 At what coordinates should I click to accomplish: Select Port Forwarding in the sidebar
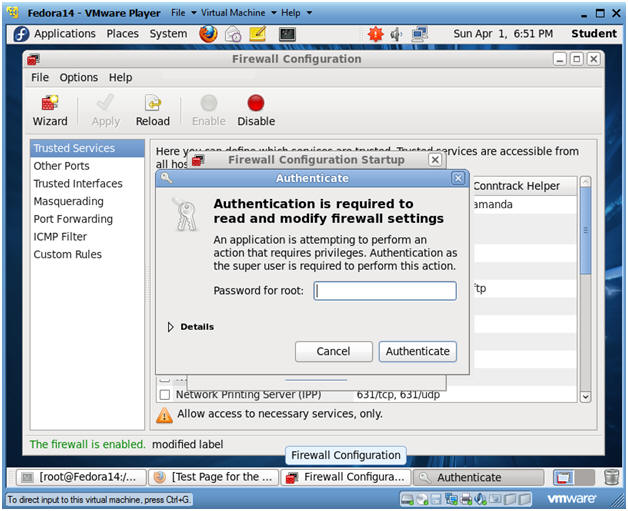[x=73, y=219]
